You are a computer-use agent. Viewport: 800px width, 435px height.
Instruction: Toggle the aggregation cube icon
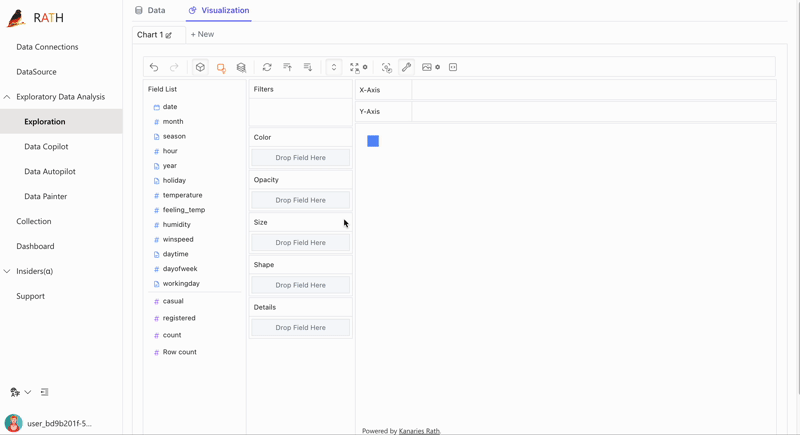(200, 67)
